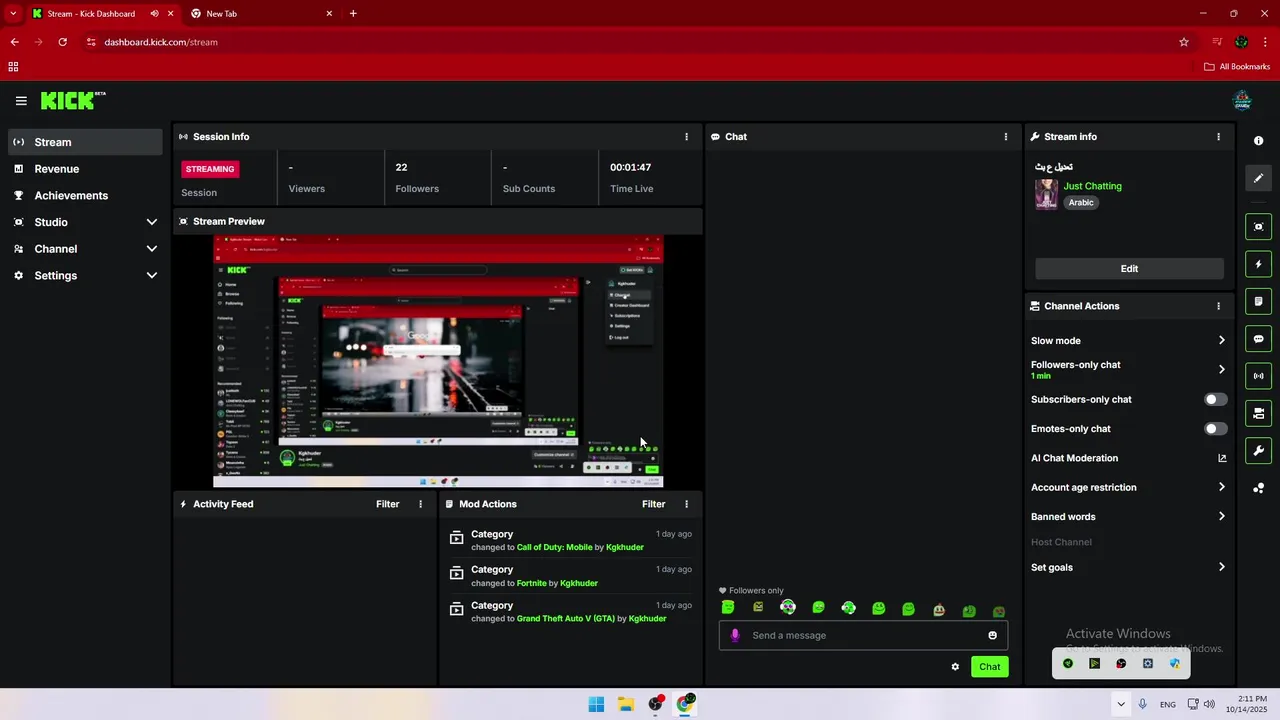1280x720 pixels.
Task: Expand the Channel sidebar section chevron
Action: (152, 249)
